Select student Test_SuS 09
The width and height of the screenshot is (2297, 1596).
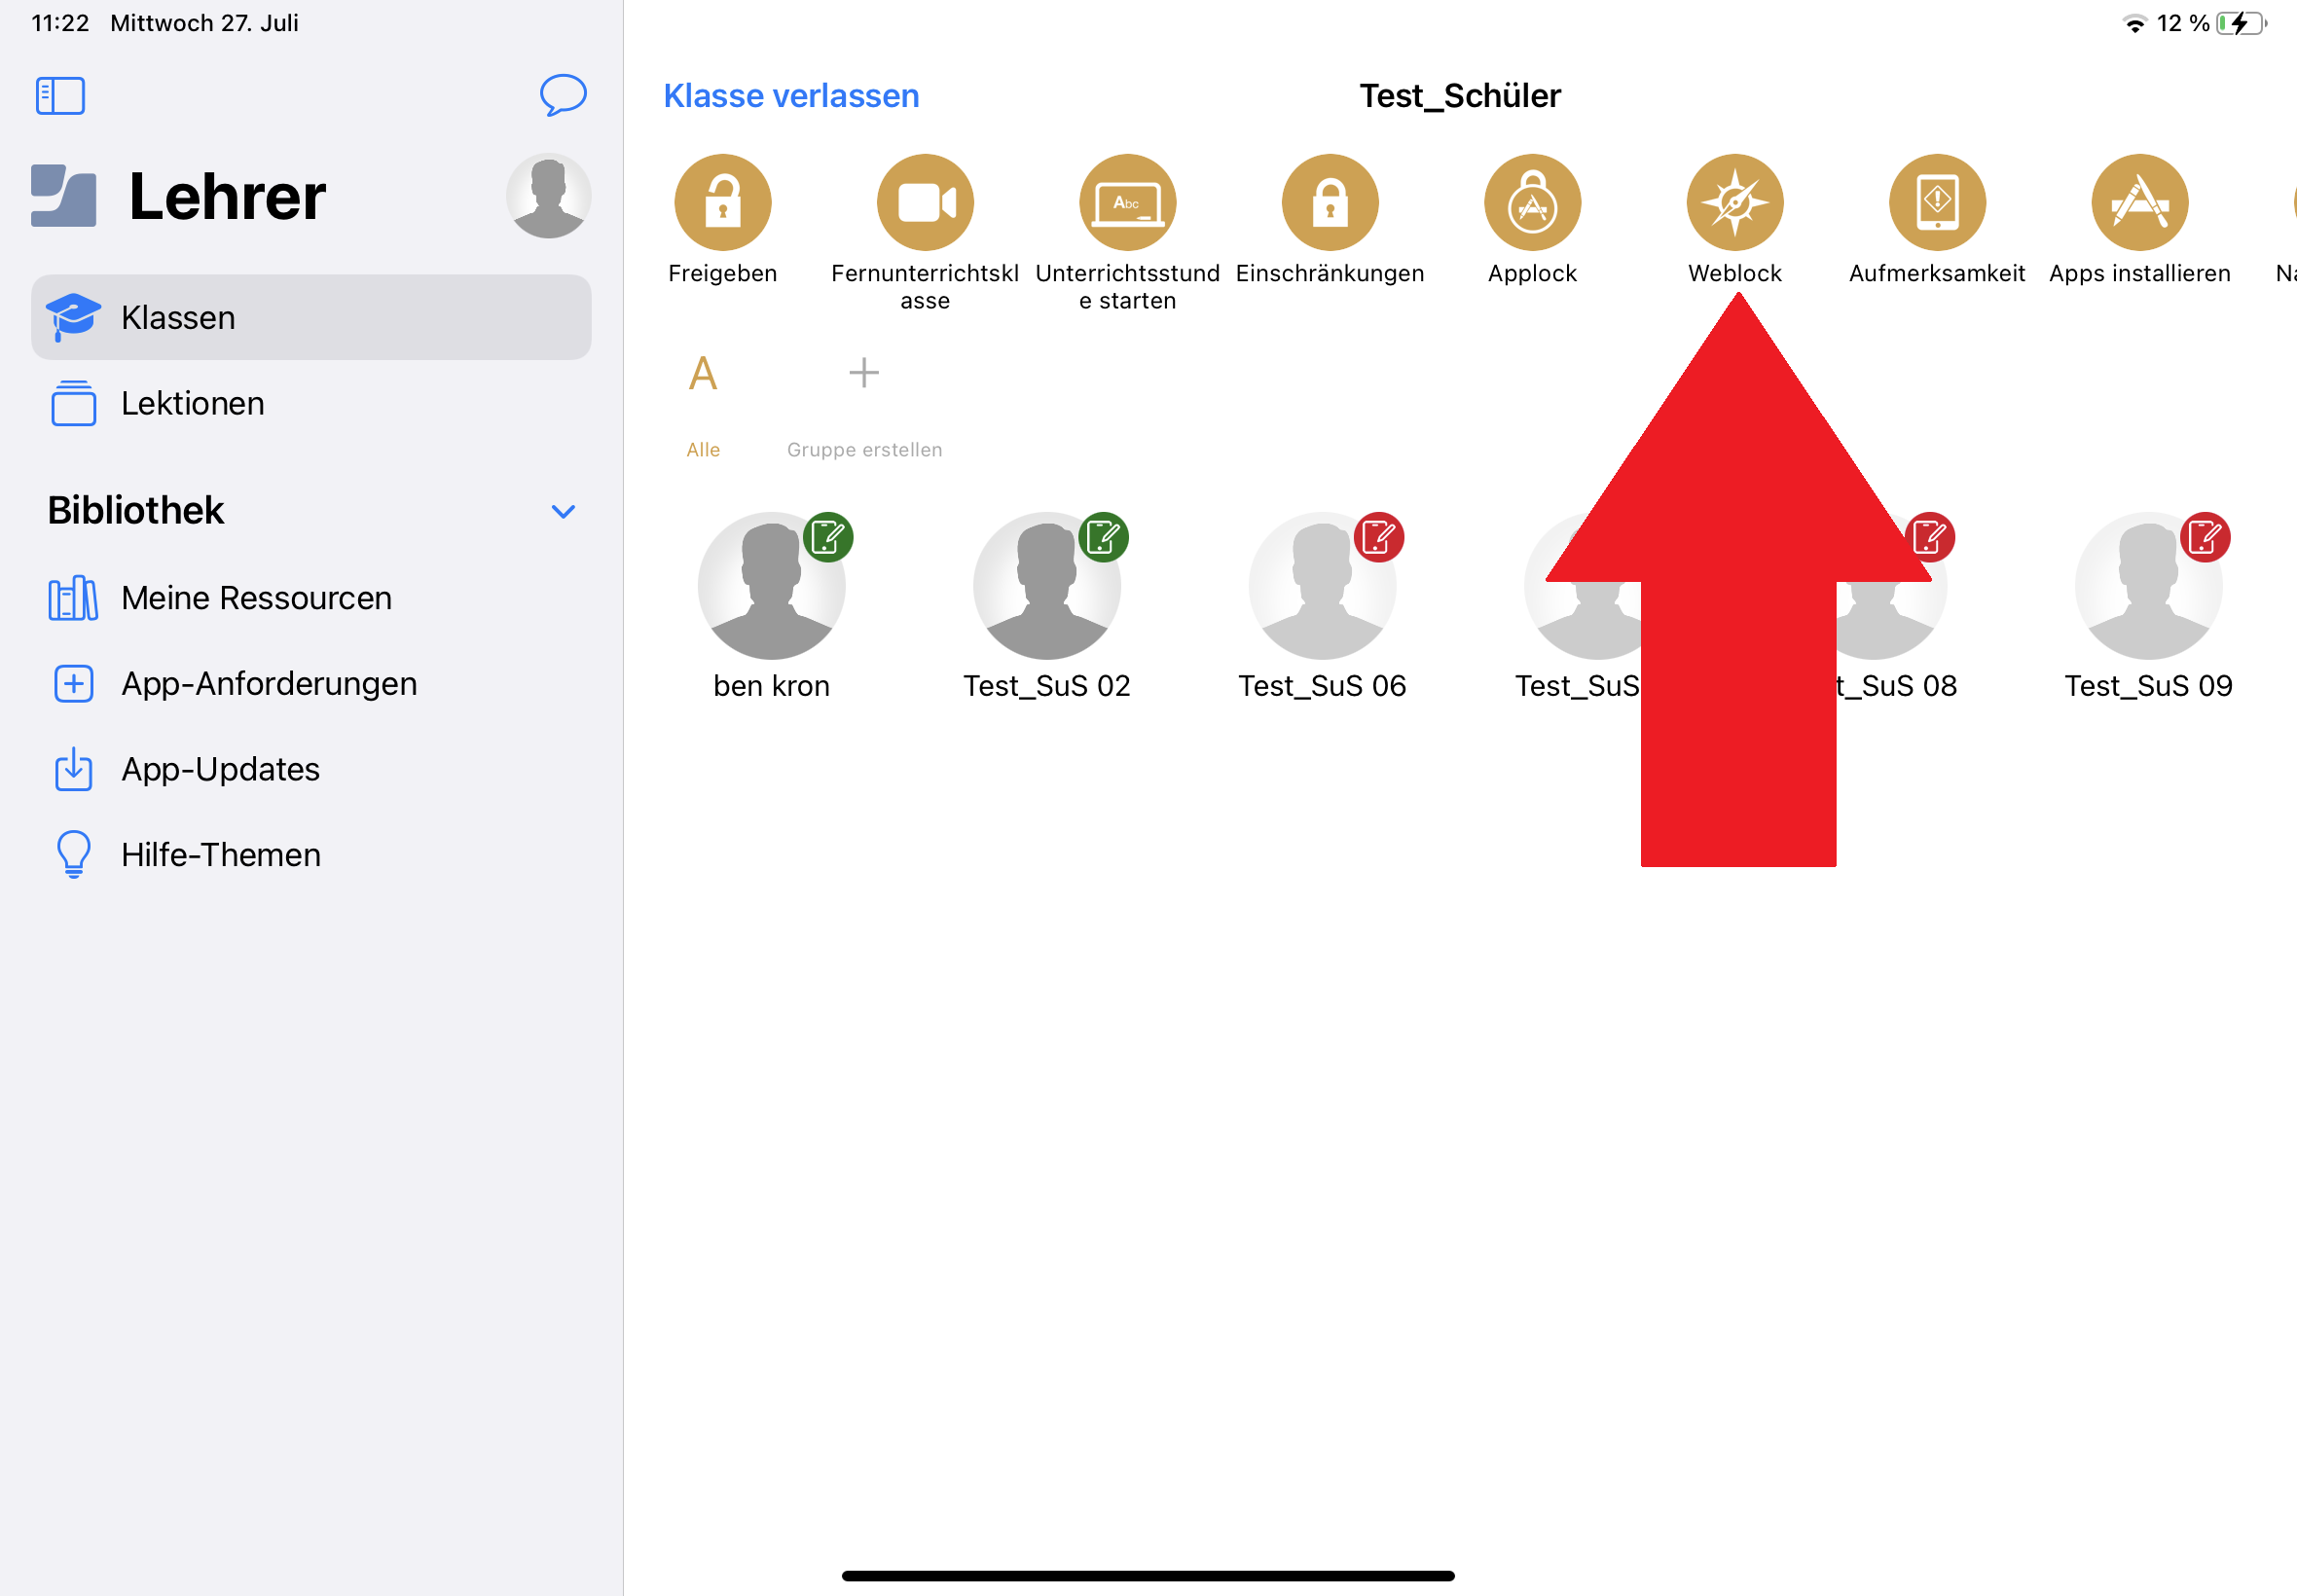click(x=2148, y=608)
